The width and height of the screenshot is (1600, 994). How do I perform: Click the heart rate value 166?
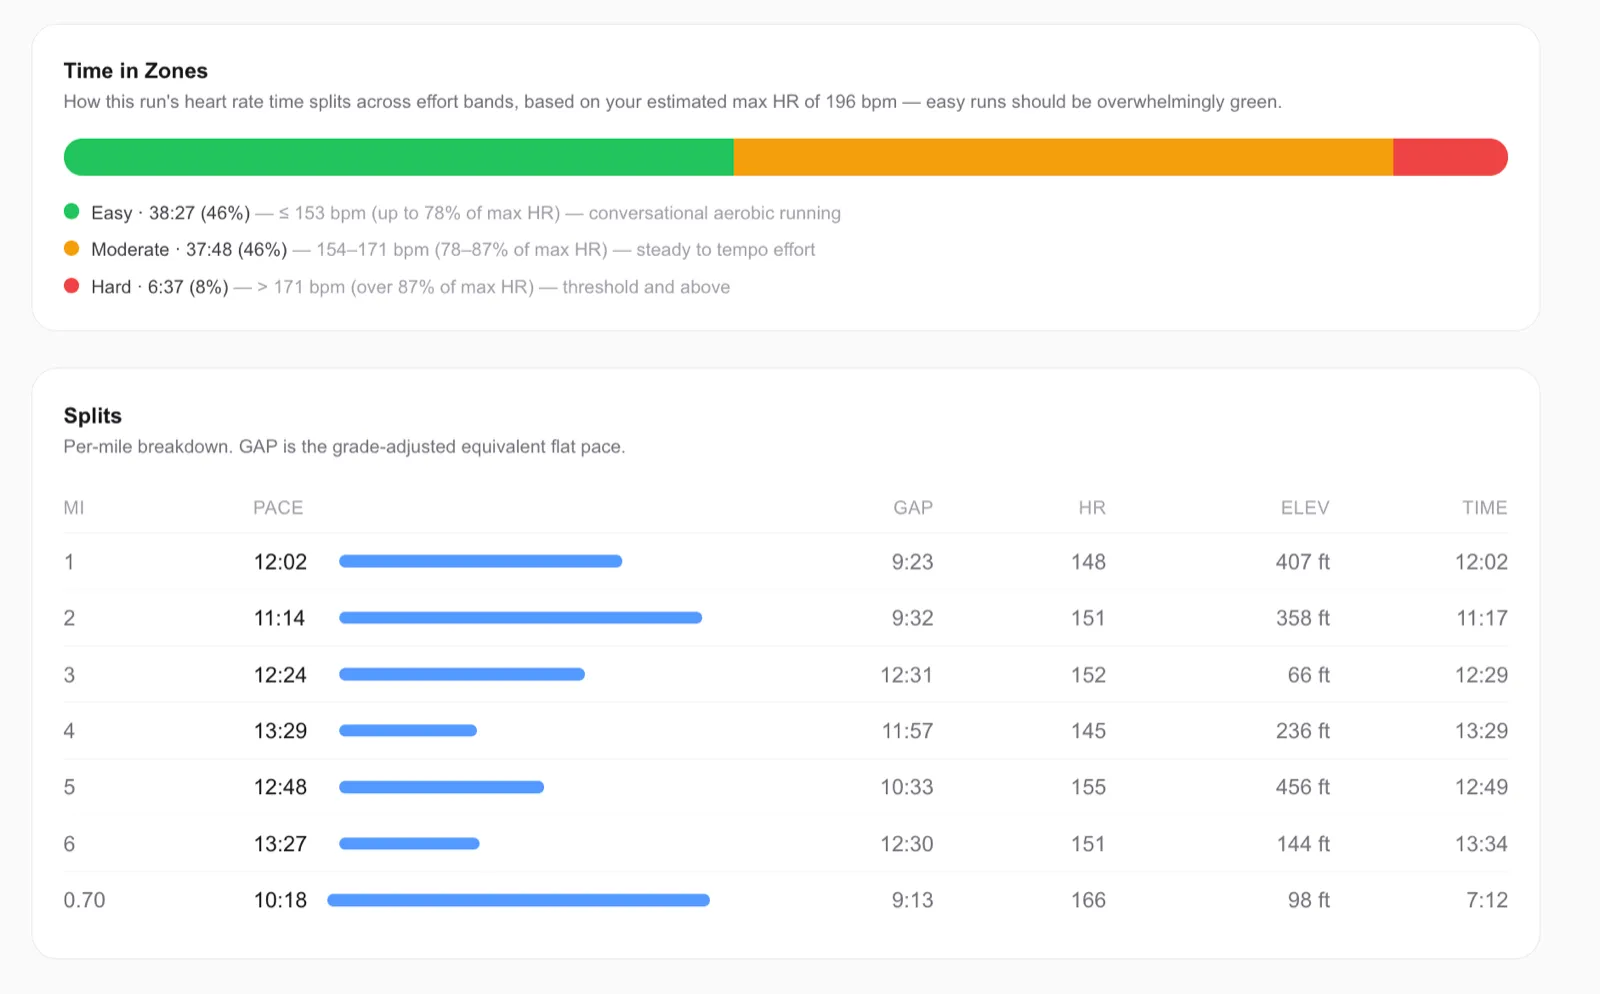click(1089, 900)
